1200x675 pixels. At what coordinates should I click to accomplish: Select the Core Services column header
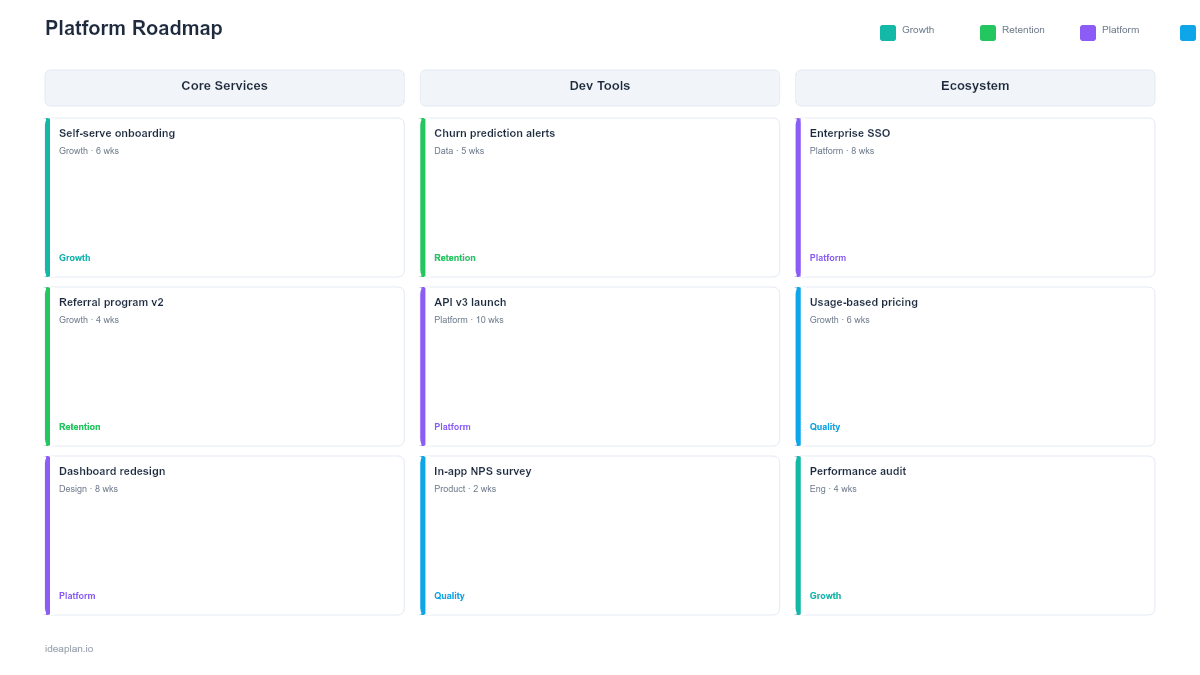(224, 87)
